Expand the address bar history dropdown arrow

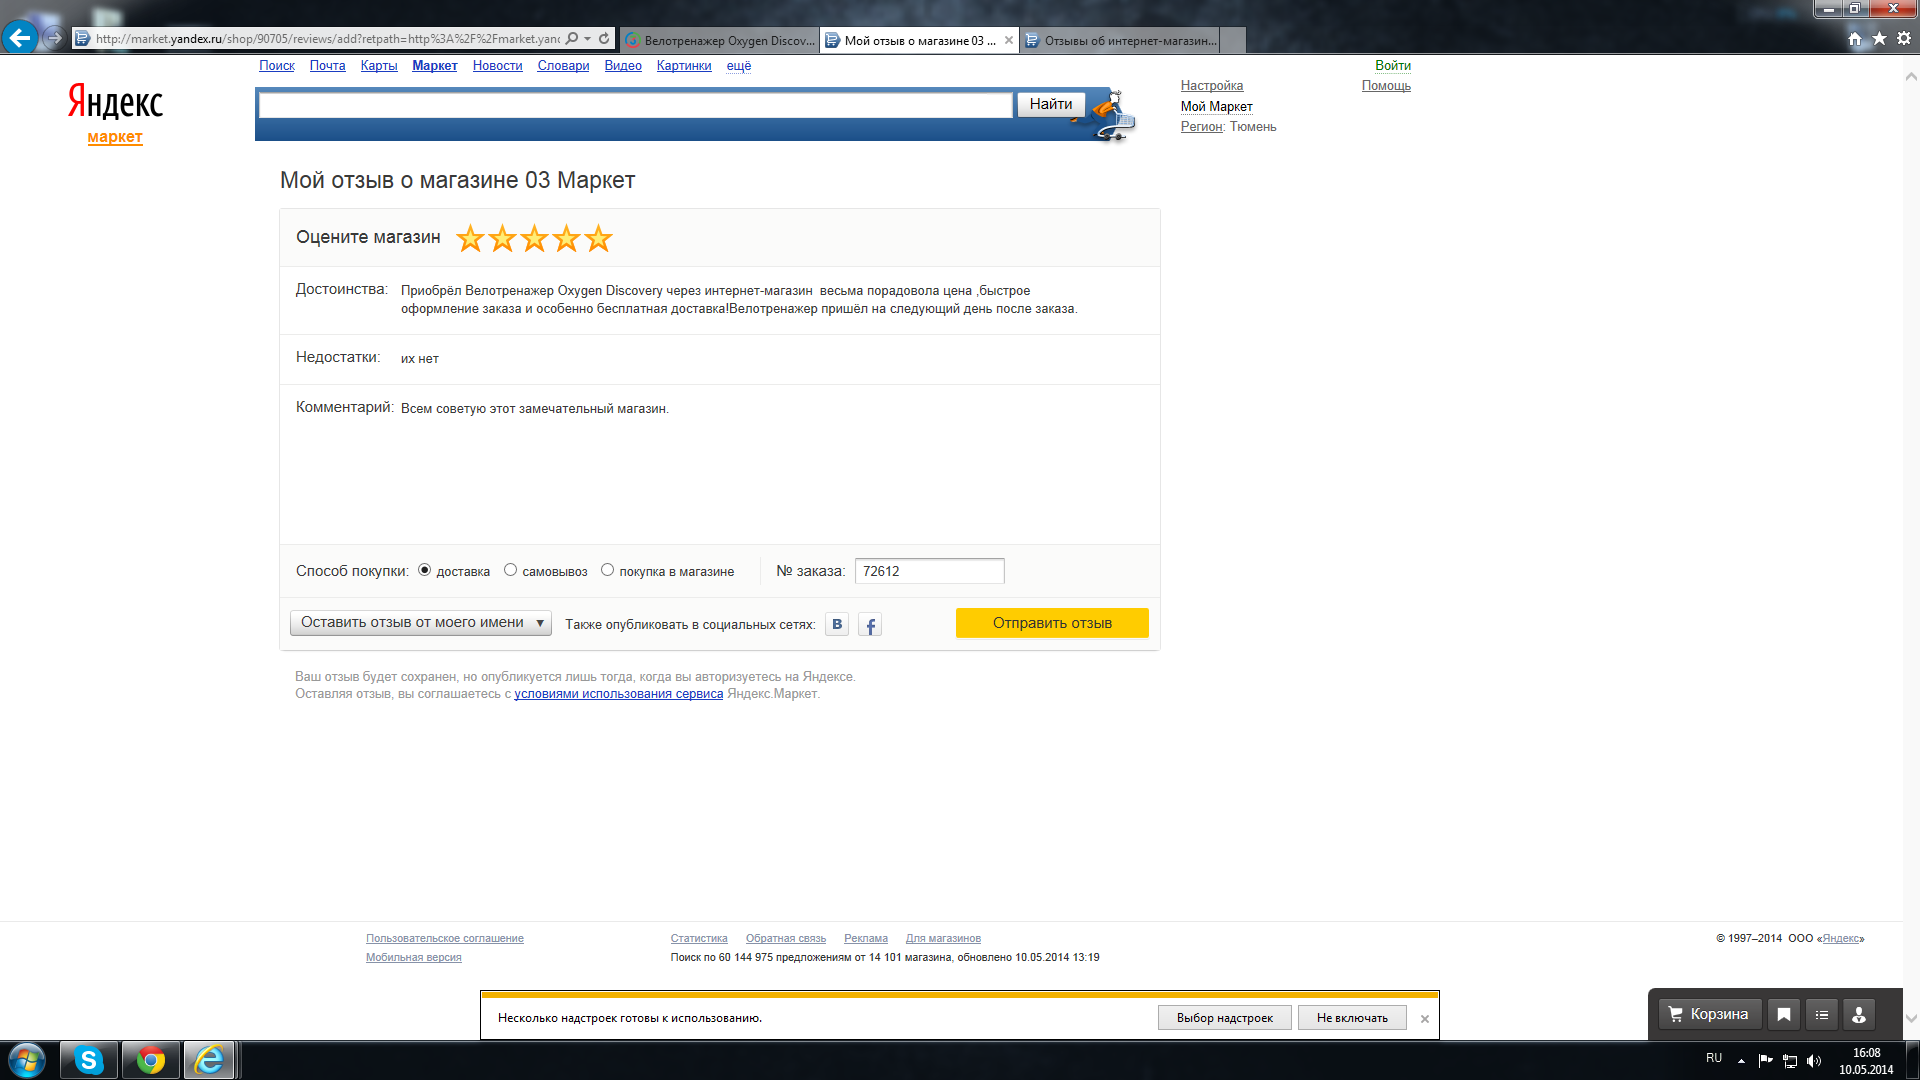coord(588,39)
